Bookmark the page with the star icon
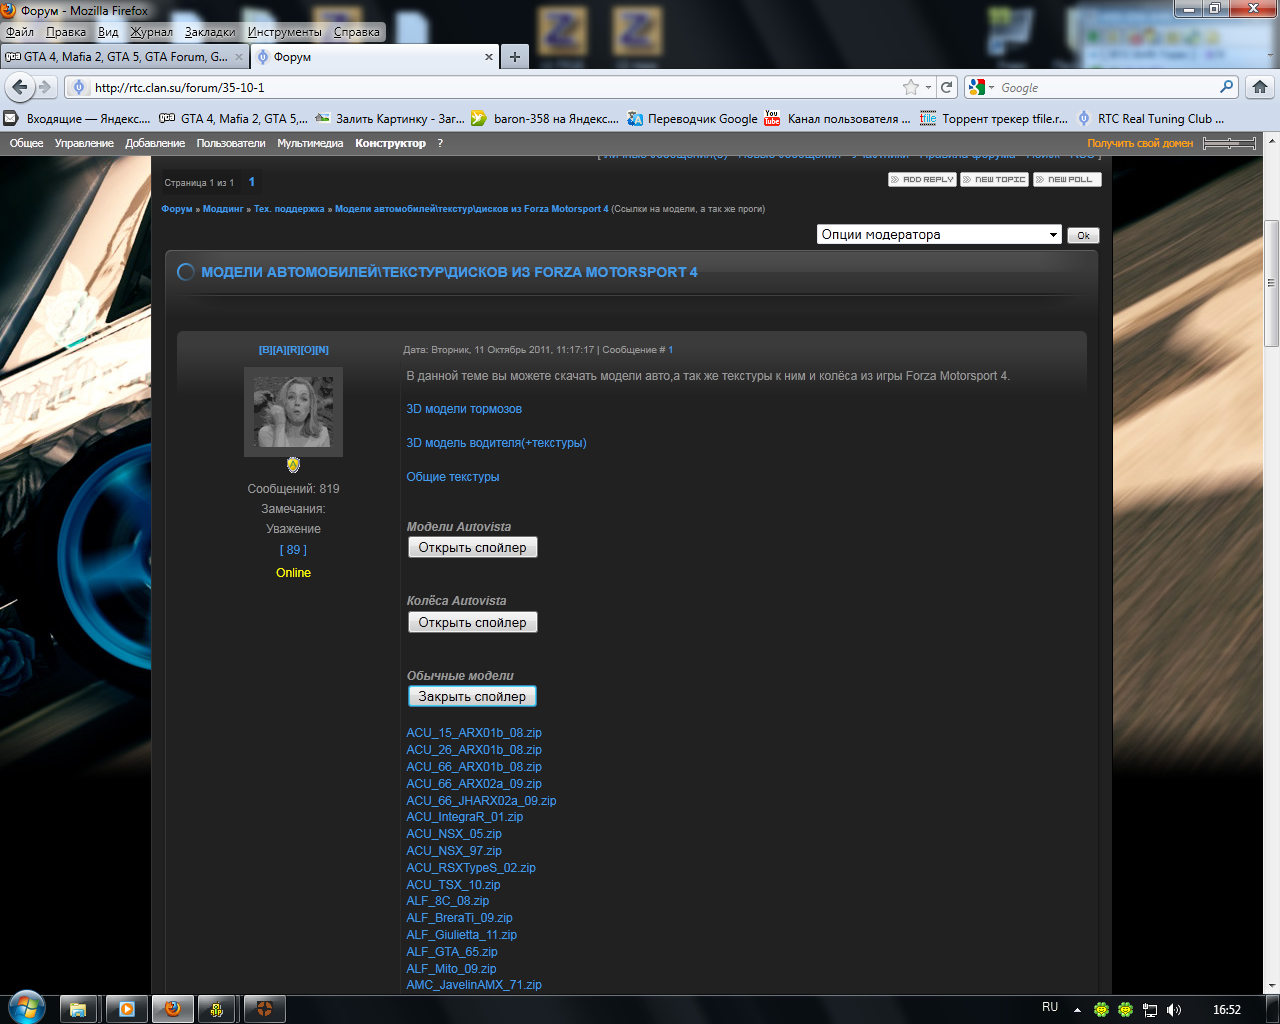1280x1024 pixels. [x=911, y=87]
